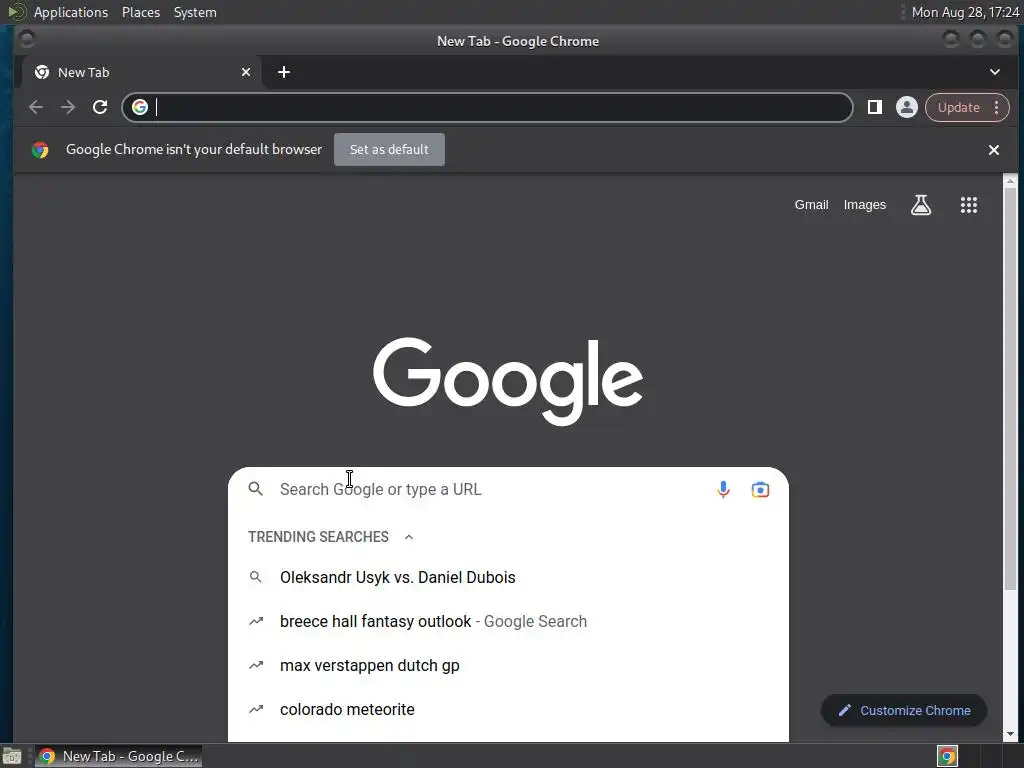Open the System menu

(x=195, y=12)
